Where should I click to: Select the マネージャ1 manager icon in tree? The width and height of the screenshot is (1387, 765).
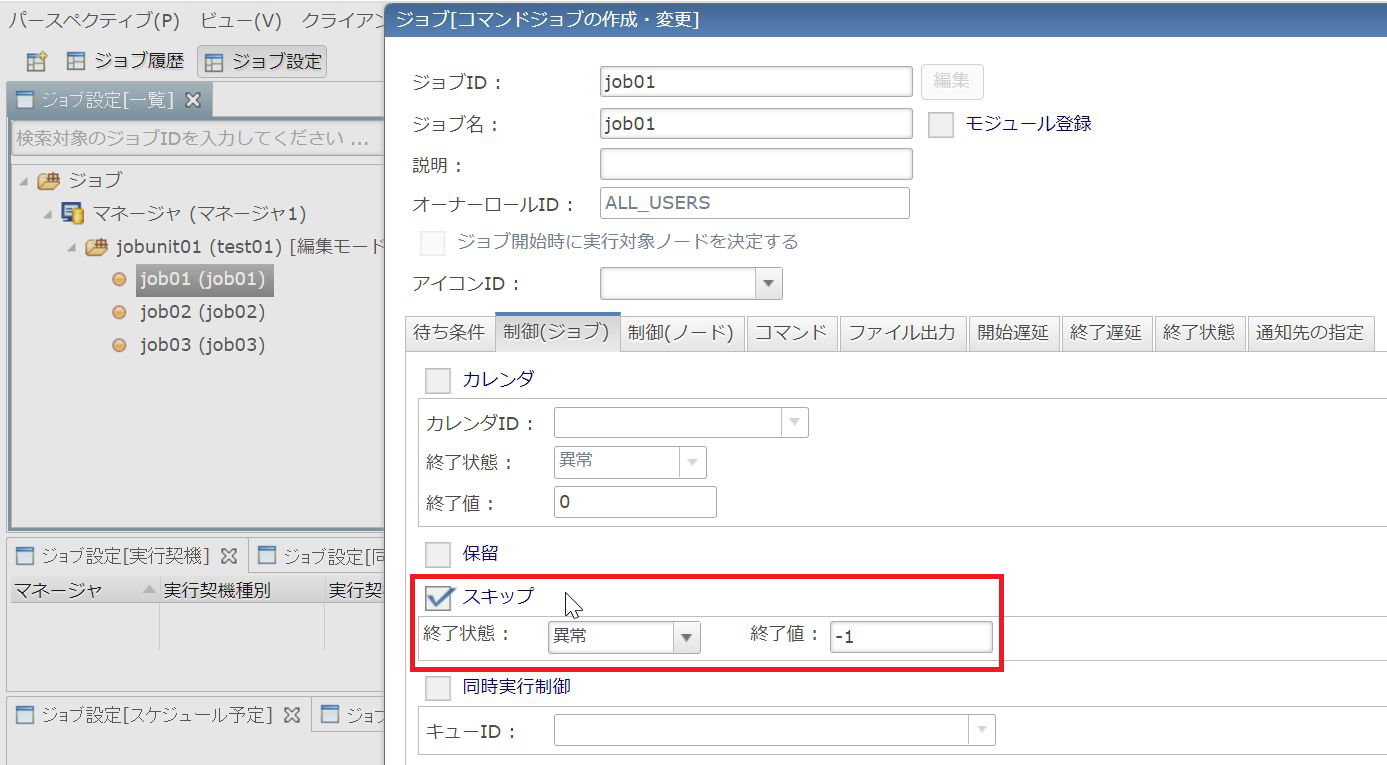pyautogui.click(x=72, y=214)
